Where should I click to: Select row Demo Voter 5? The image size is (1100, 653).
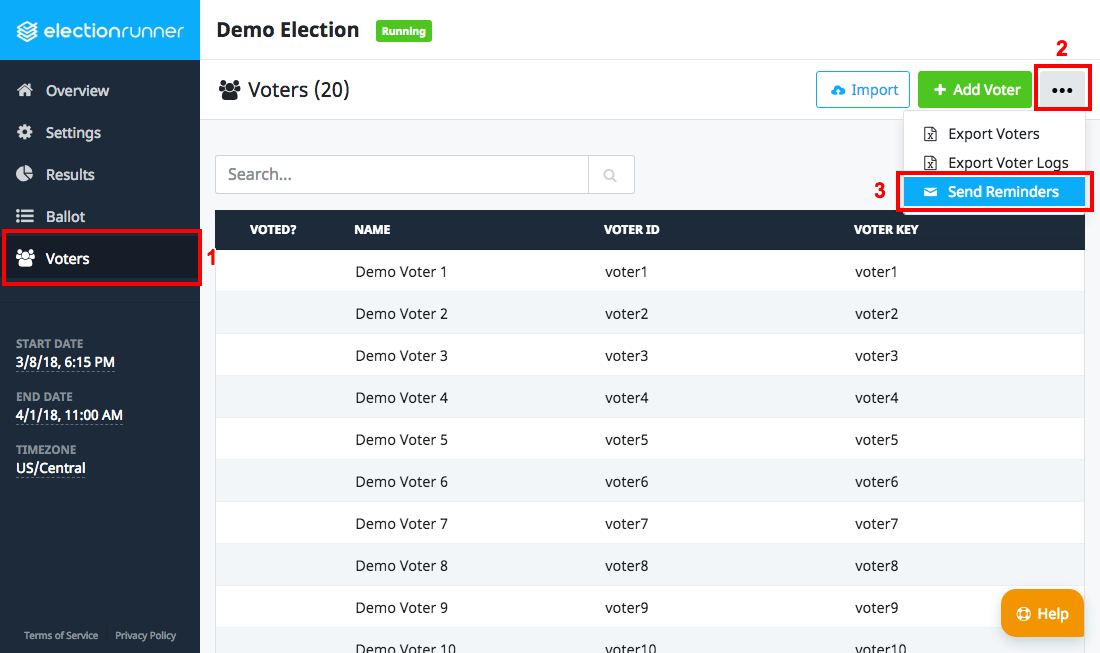pyautogui.click(x=650, y=440)
